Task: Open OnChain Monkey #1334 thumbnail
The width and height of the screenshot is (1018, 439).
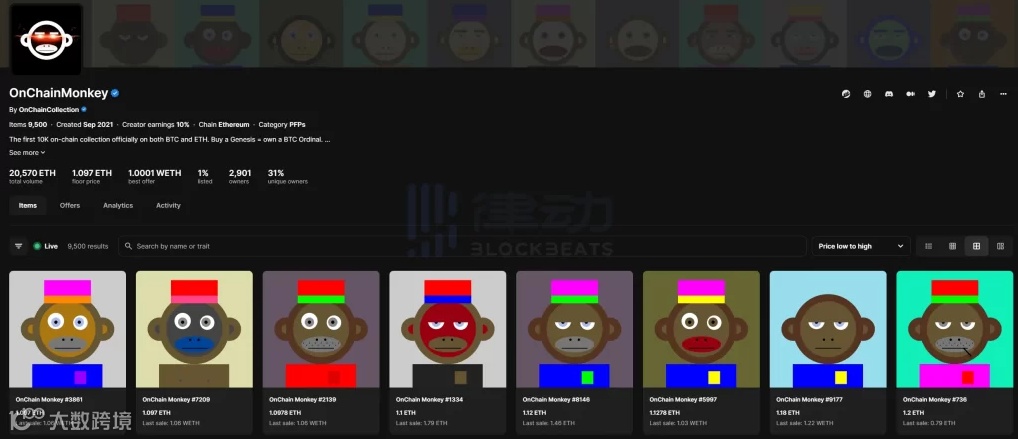Action: pos(447,329)
